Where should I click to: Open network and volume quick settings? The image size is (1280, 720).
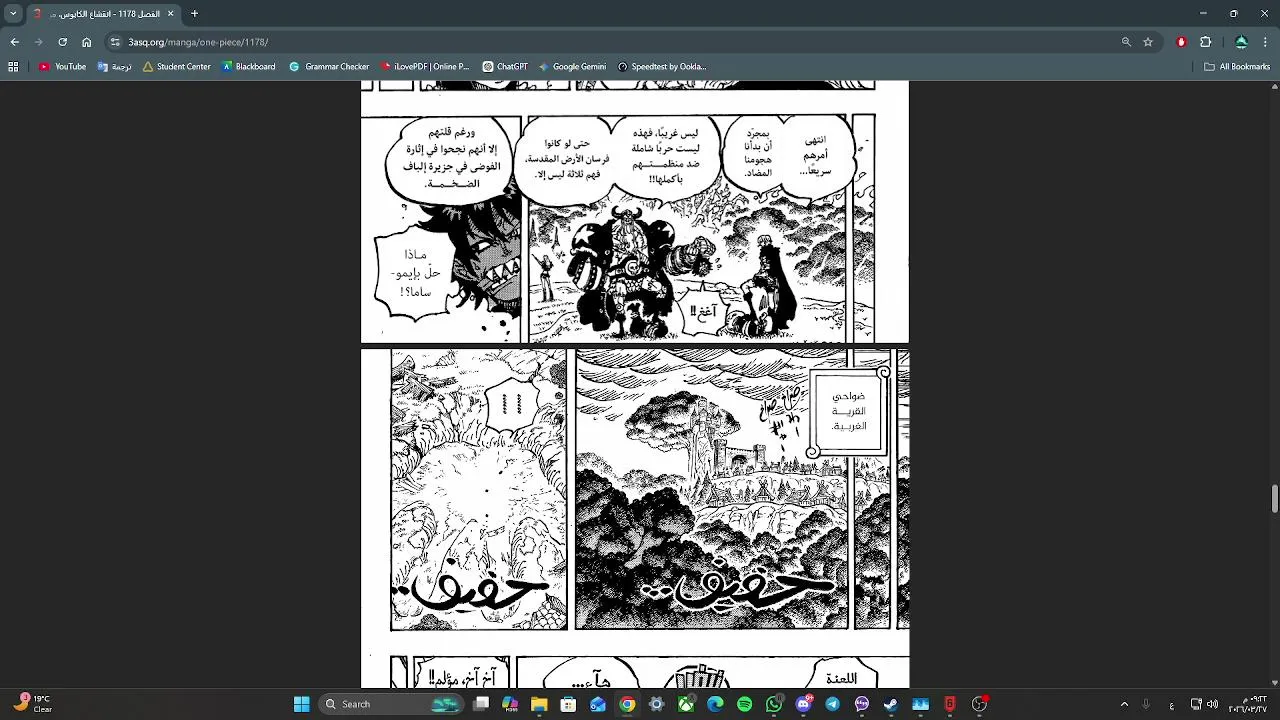pos(1204,704)
